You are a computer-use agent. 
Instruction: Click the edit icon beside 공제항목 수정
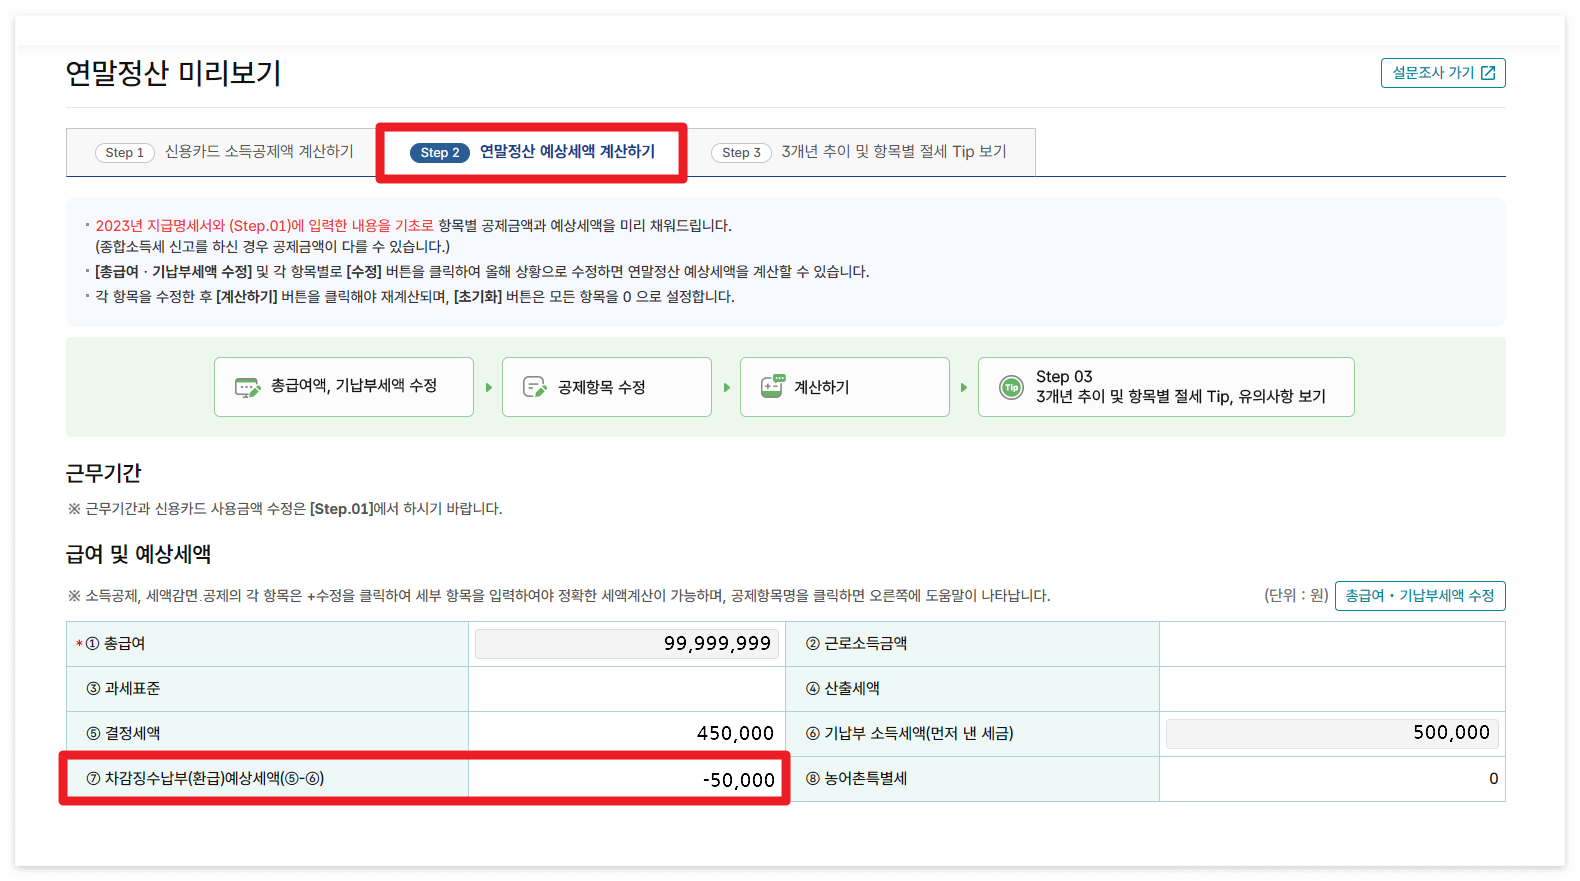coord(535,387)
